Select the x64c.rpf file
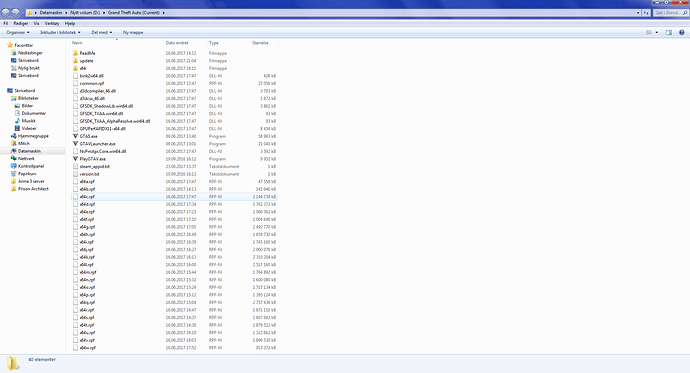The height and width of the screenshot is (373, 690). 175,197
